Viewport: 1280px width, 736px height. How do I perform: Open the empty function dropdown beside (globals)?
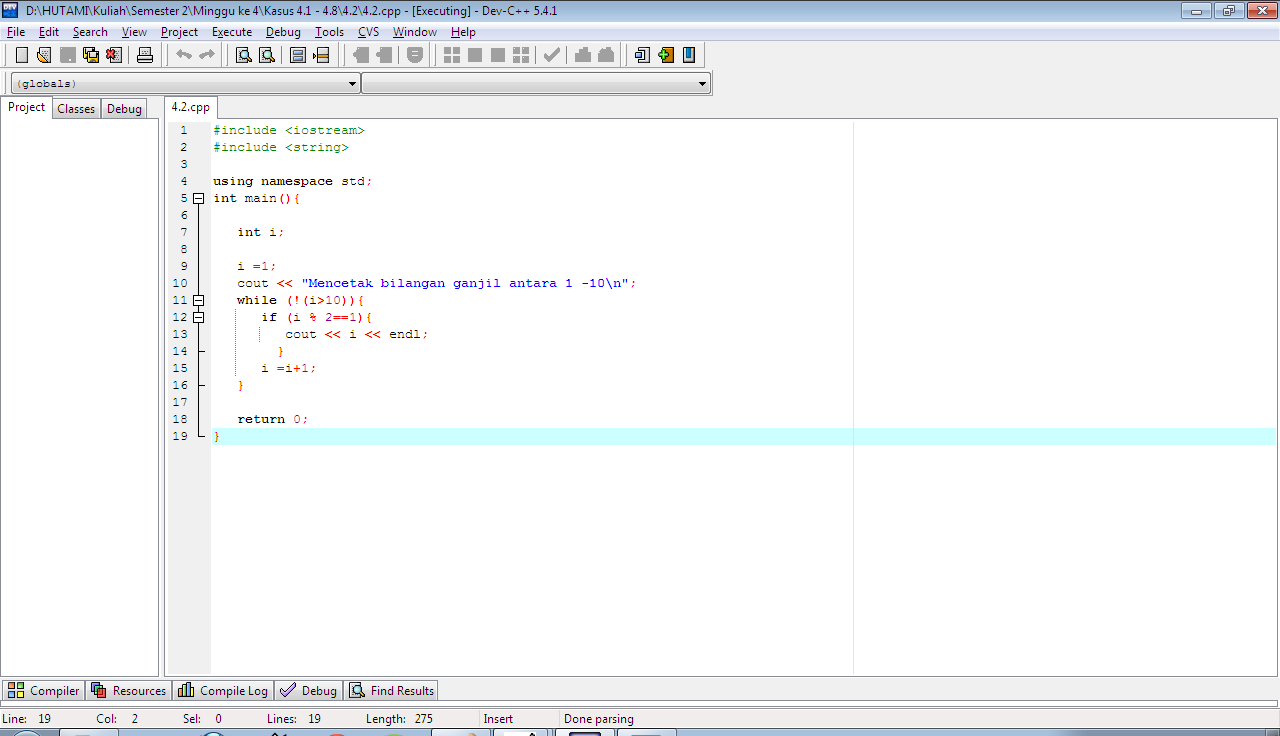pos(536,84)
